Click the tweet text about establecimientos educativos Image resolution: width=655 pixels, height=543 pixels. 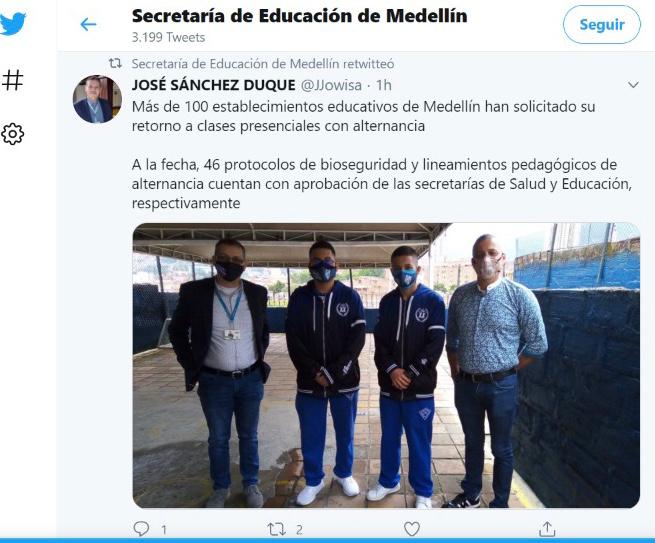[x=381, y=155]
